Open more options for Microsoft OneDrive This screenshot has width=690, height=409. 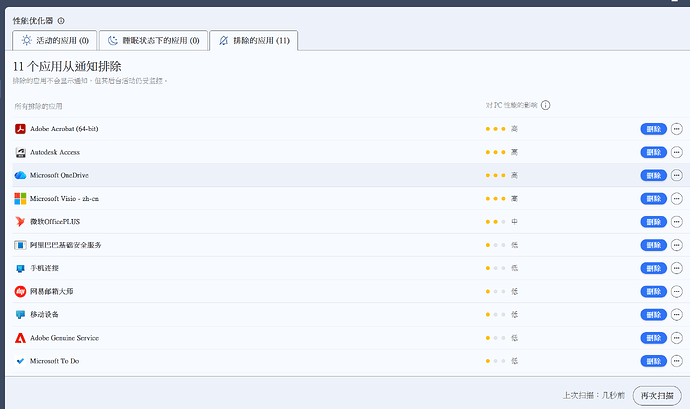click(676, 175)
